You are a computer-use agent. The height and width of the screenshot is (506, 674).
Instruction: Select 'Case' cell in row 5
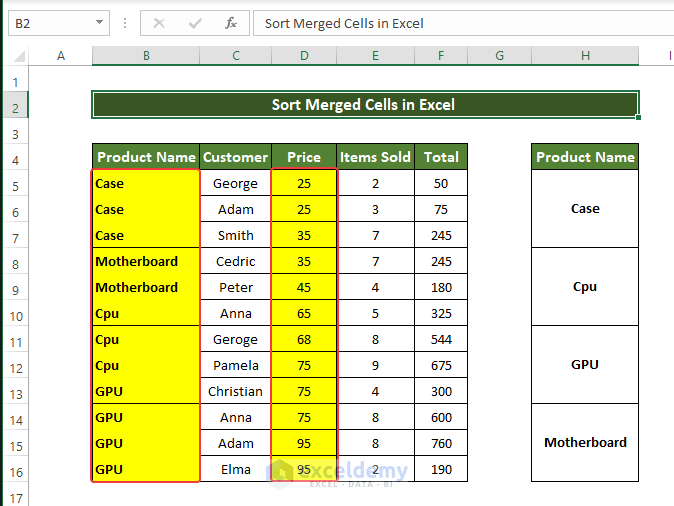[x=146, y=184]
